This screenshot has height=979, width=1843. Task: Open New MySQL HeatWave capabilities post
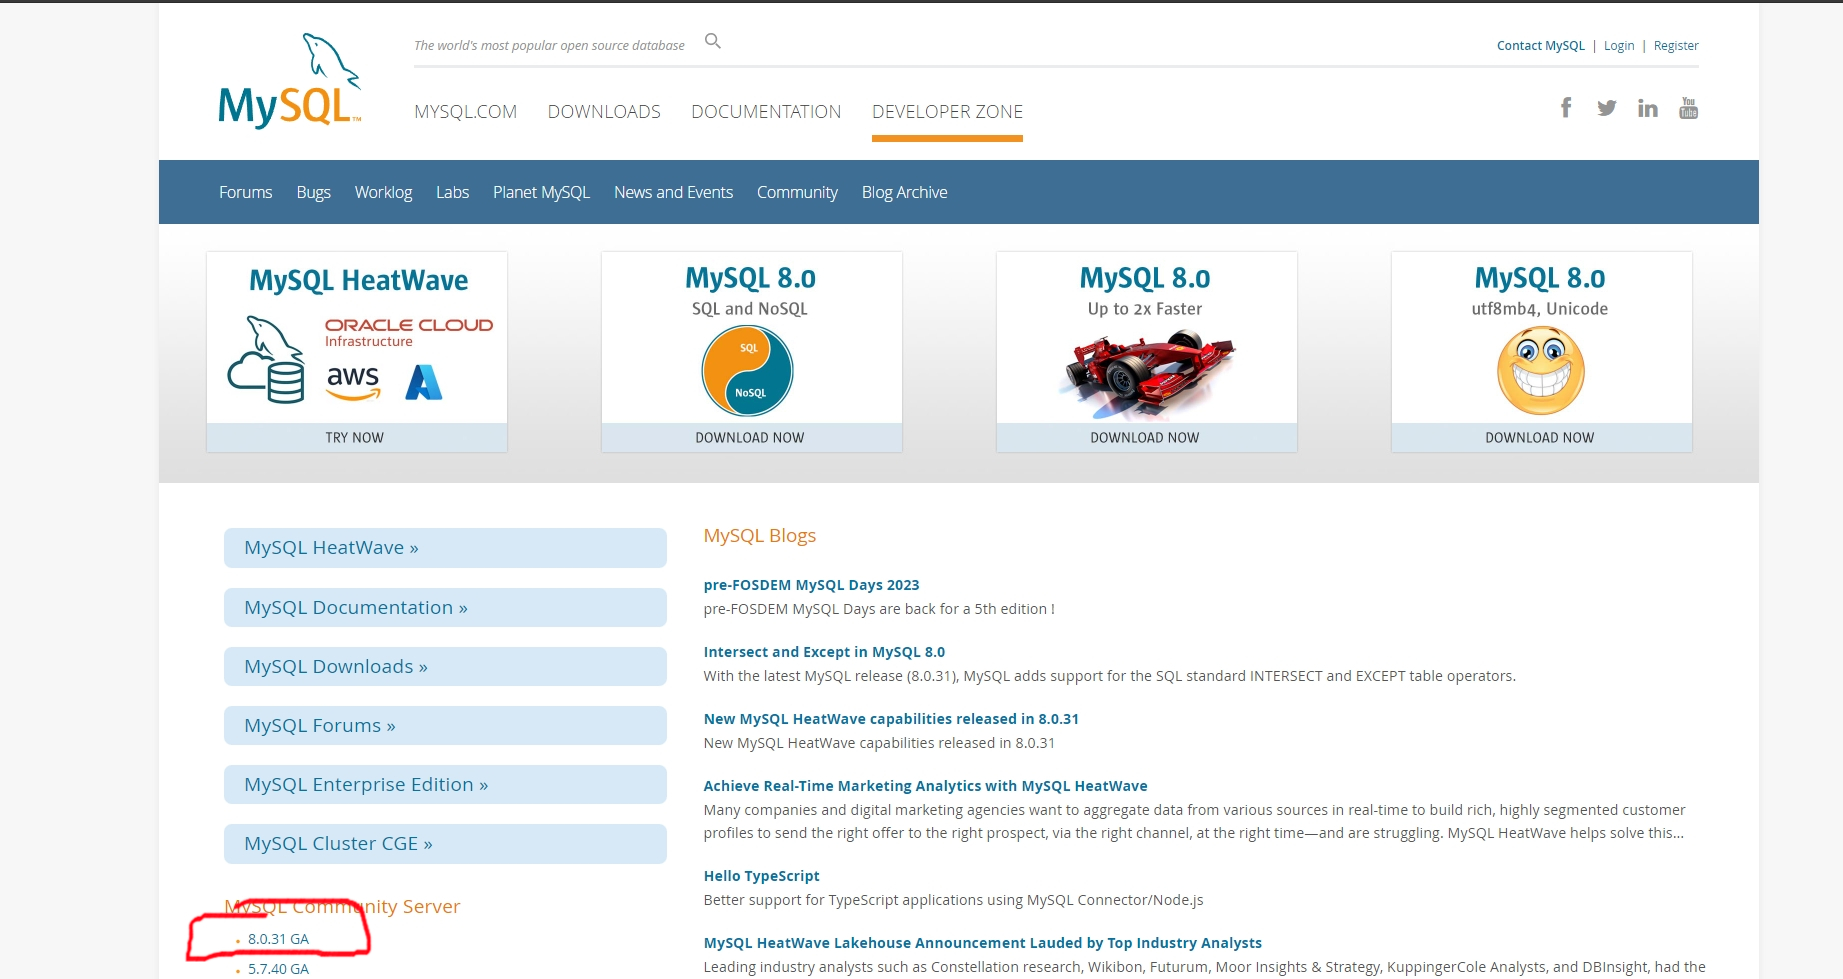(891, 719)
